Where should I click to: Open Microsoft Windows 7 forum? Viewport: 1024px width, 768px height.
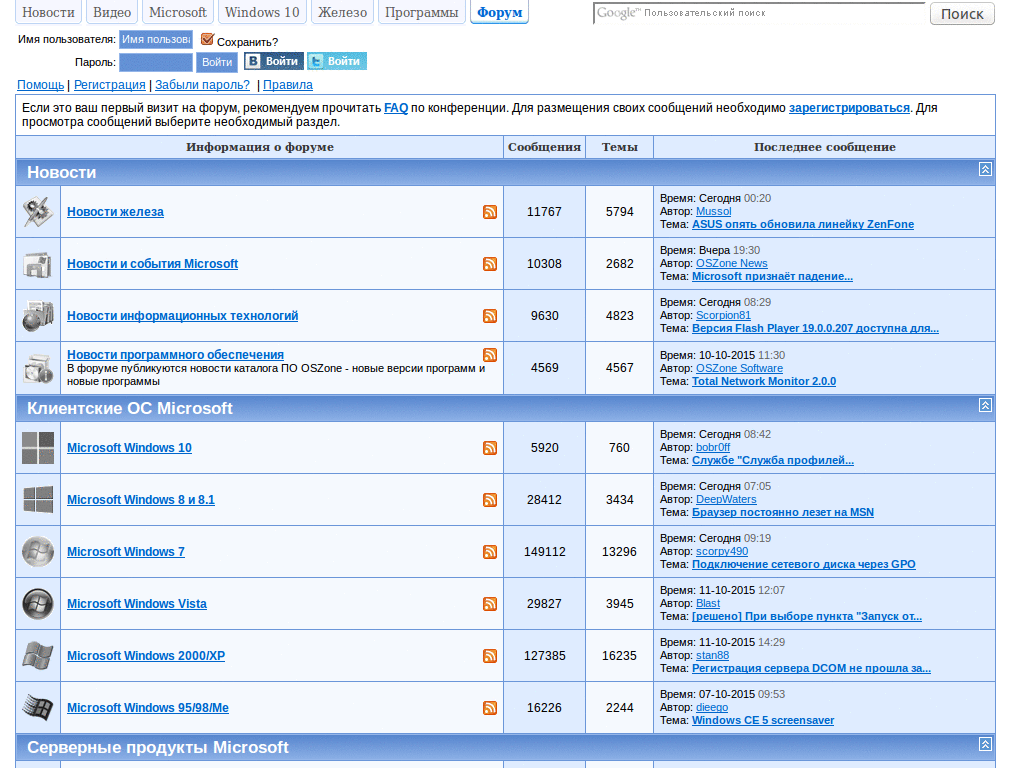(126, 552)
